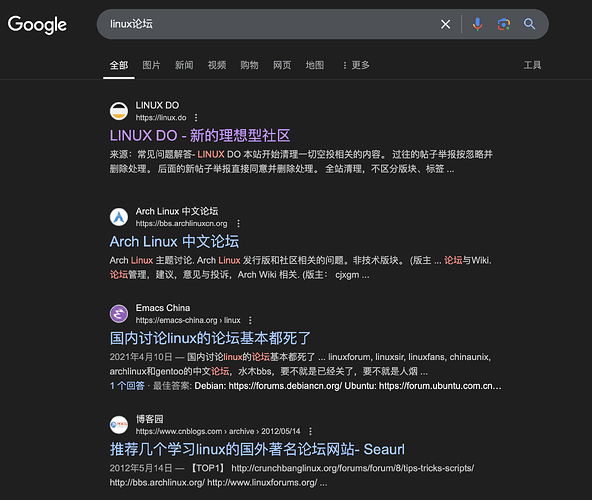Image resolution: width=592 pixels, height=500 pixels.
Task: Click the cnblogs.com archive 2012/05/14 URL
Action: 218,431
